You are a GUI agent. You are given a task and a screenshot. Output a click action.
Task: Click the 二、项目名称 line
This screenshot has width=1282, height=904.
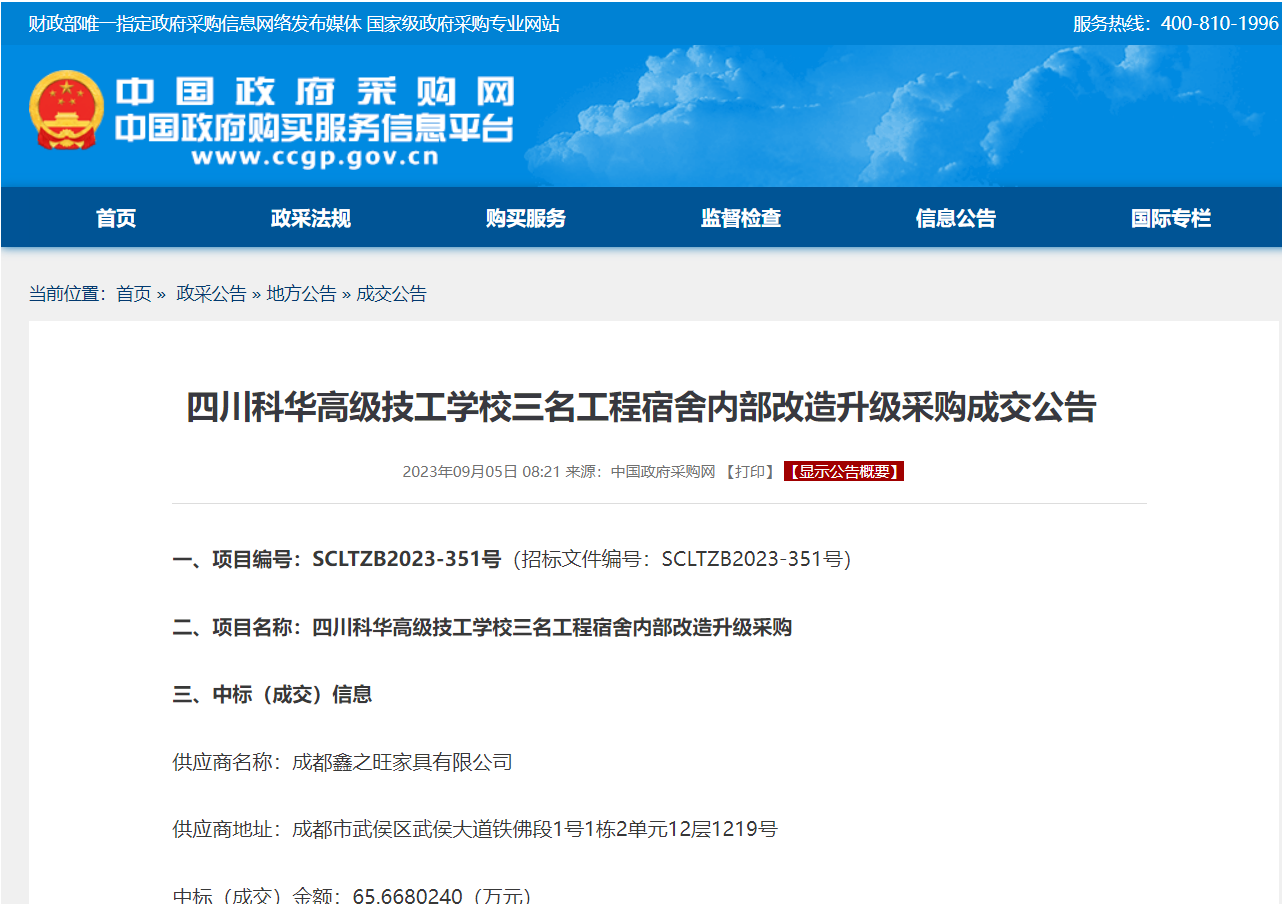point(482,628)
